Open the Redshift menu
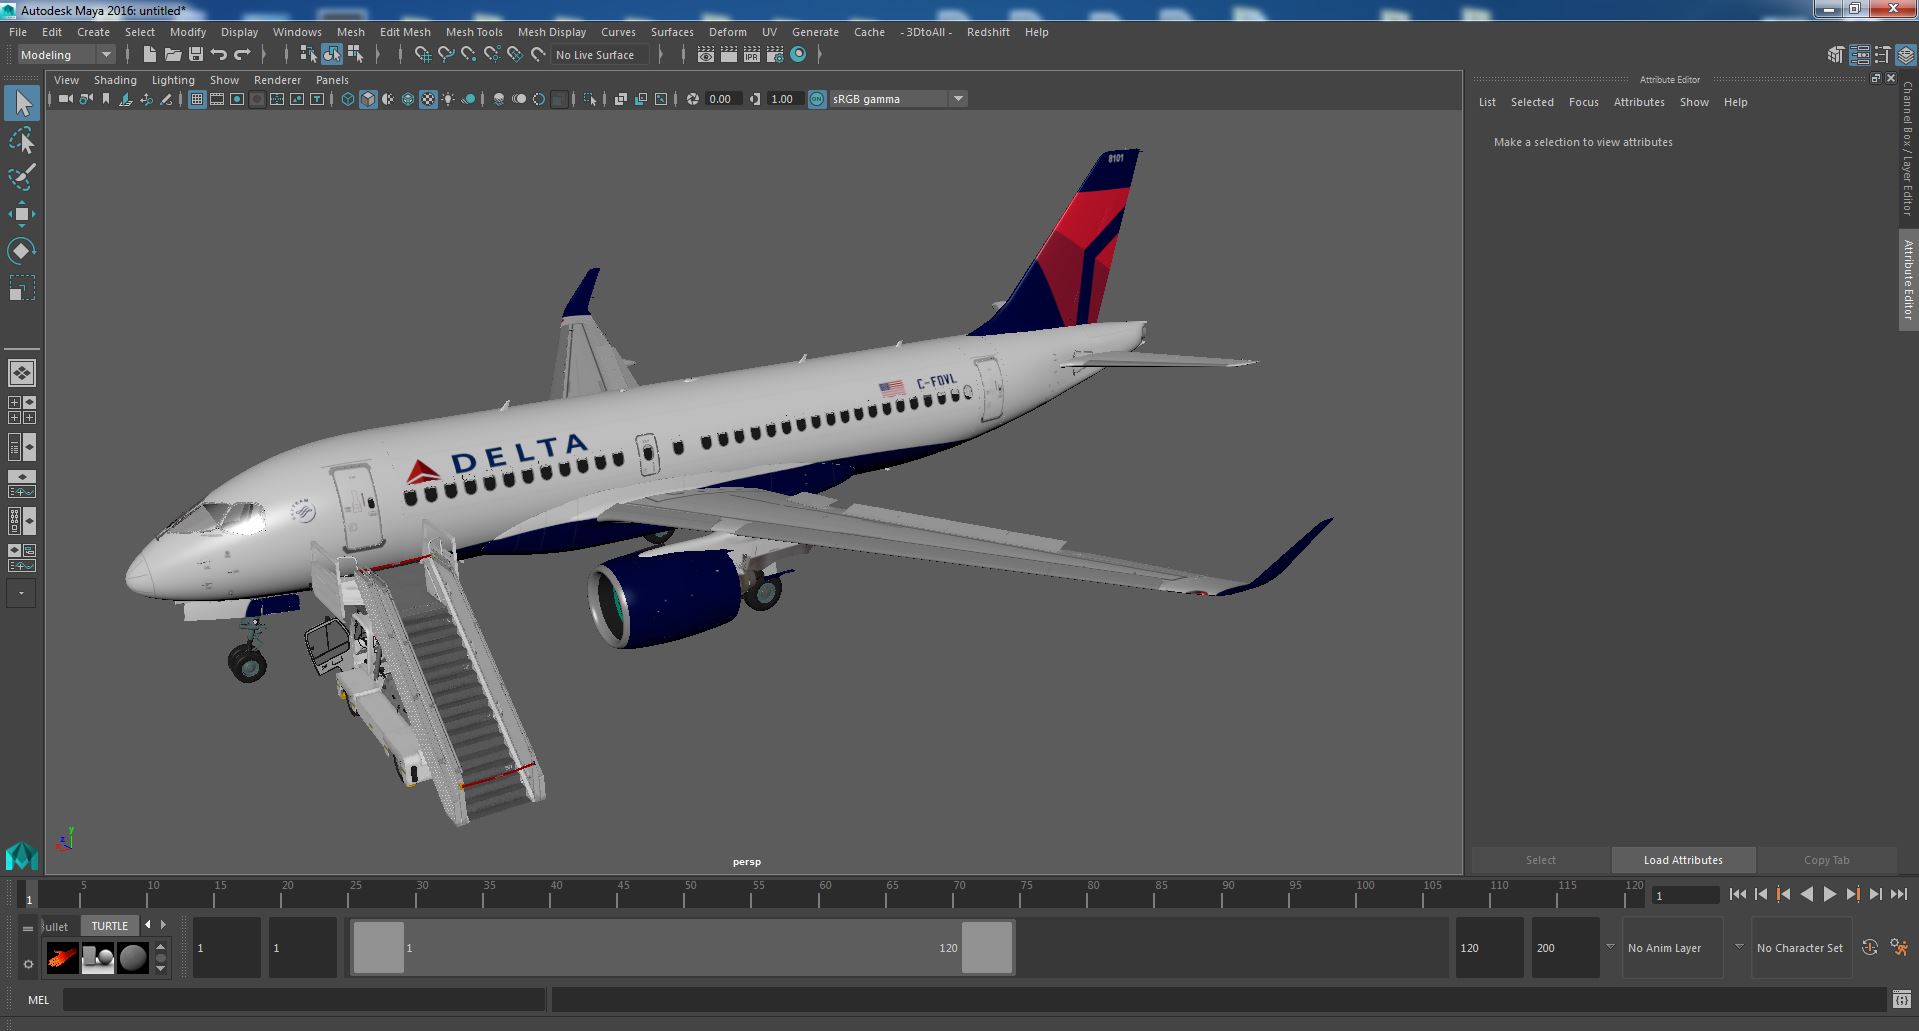Viewport: 1919px width, 1031px height. (988, 32)
